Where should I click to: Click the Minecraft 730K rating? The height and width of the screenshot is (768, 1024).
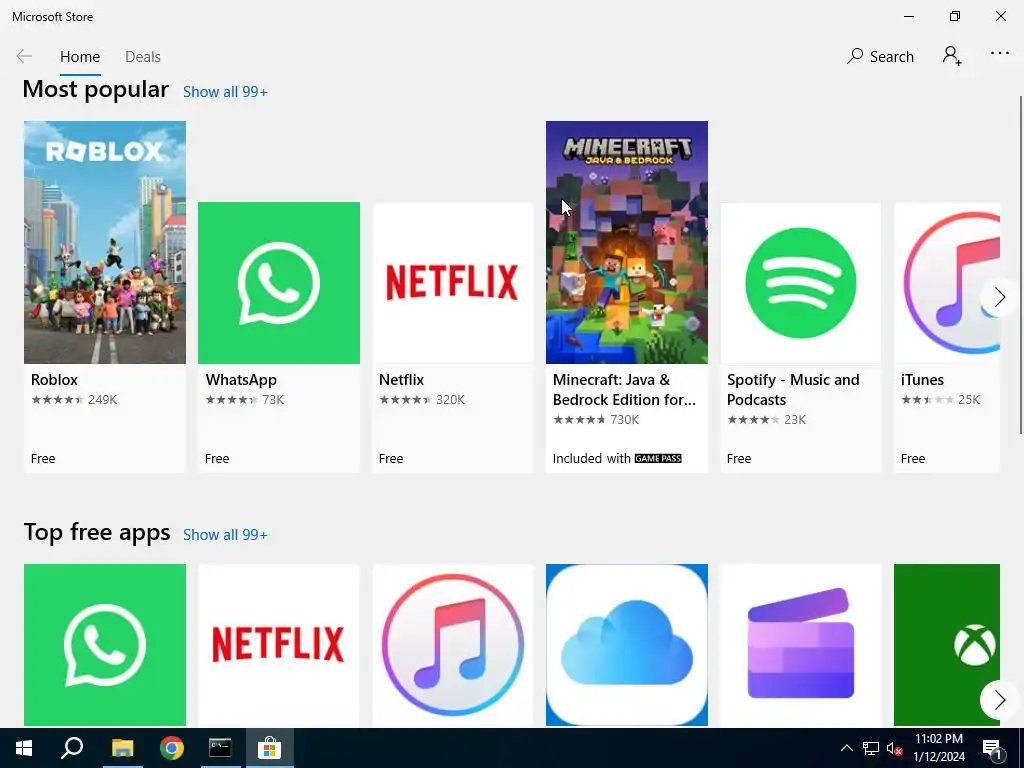tap(596, 420)
